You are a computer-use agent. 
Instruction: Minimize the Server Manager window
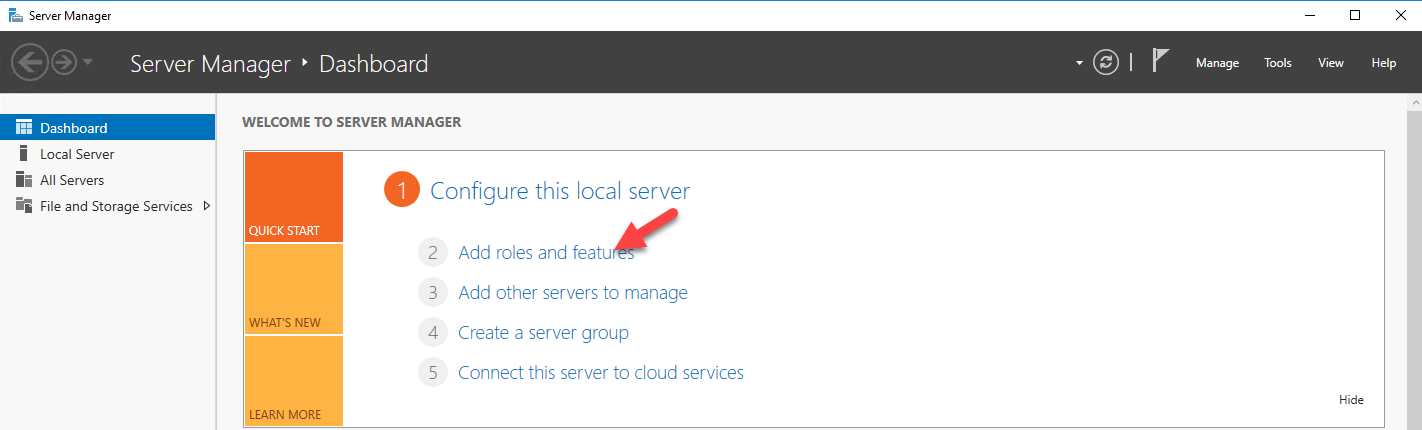(x=1309, y=15)
